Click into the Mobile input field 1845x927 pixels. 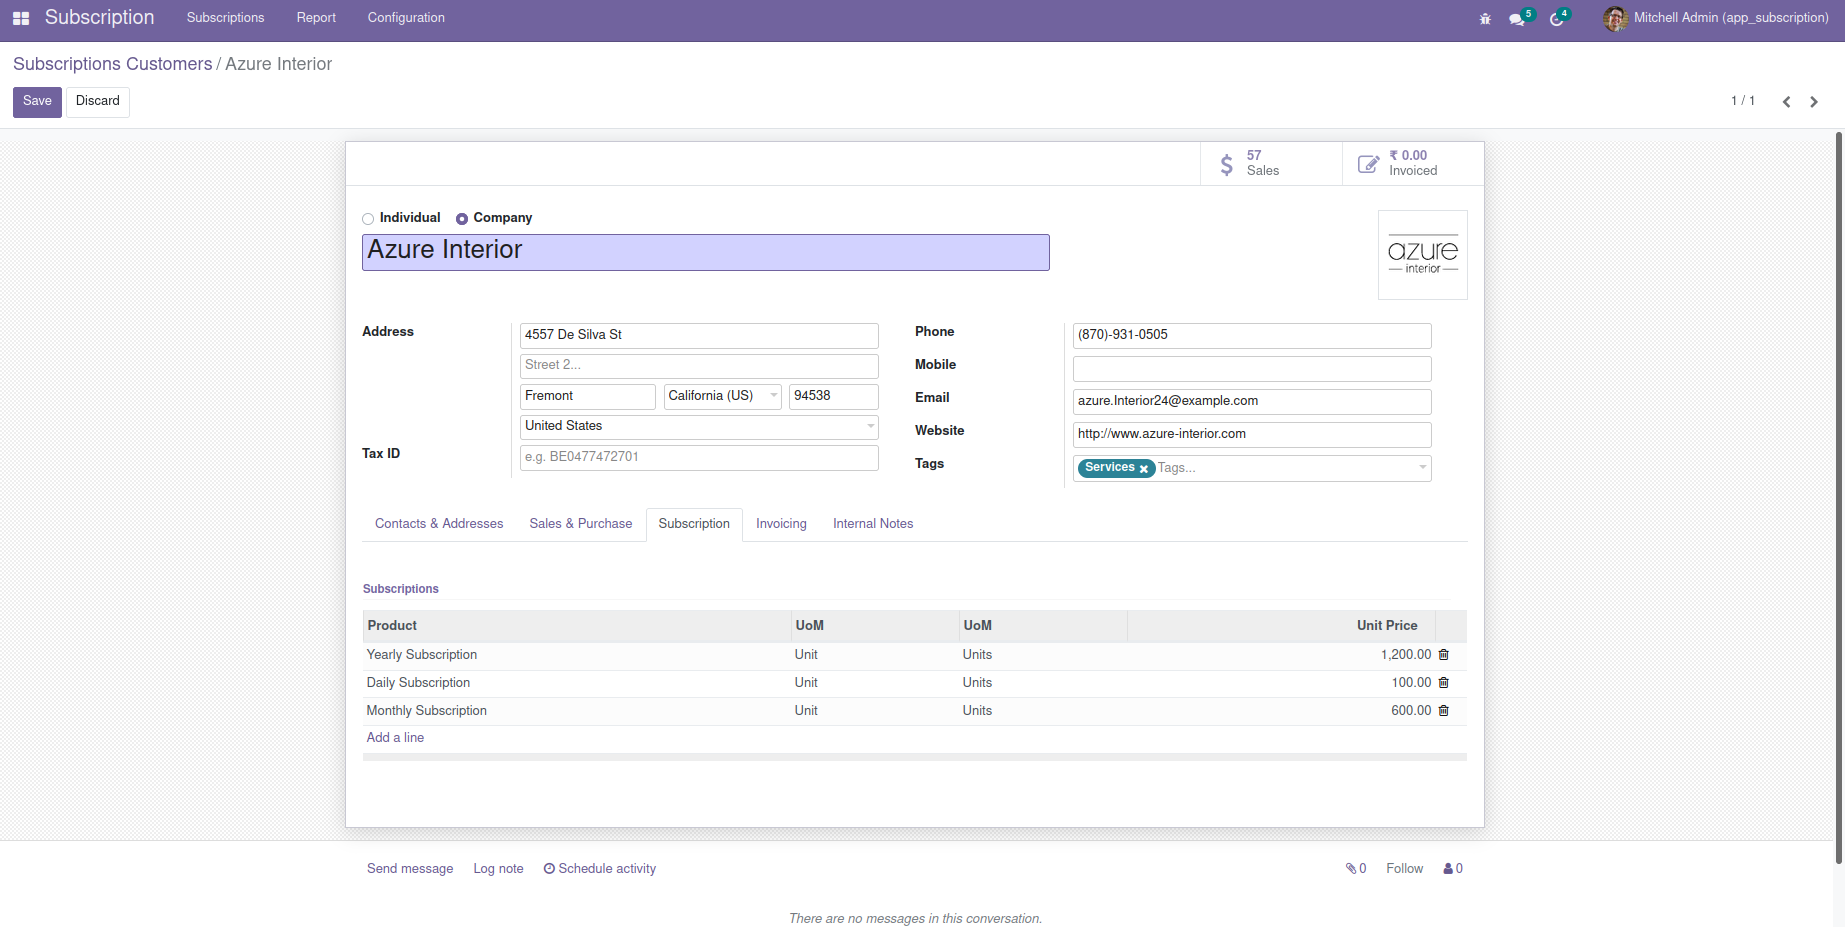point(1251,369)
